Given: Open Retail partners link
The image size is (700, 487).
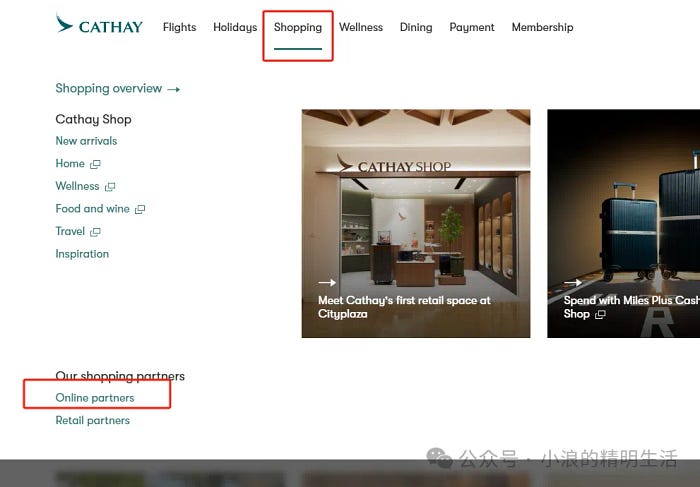Looking at the screenshot, I should click(92, 420).
